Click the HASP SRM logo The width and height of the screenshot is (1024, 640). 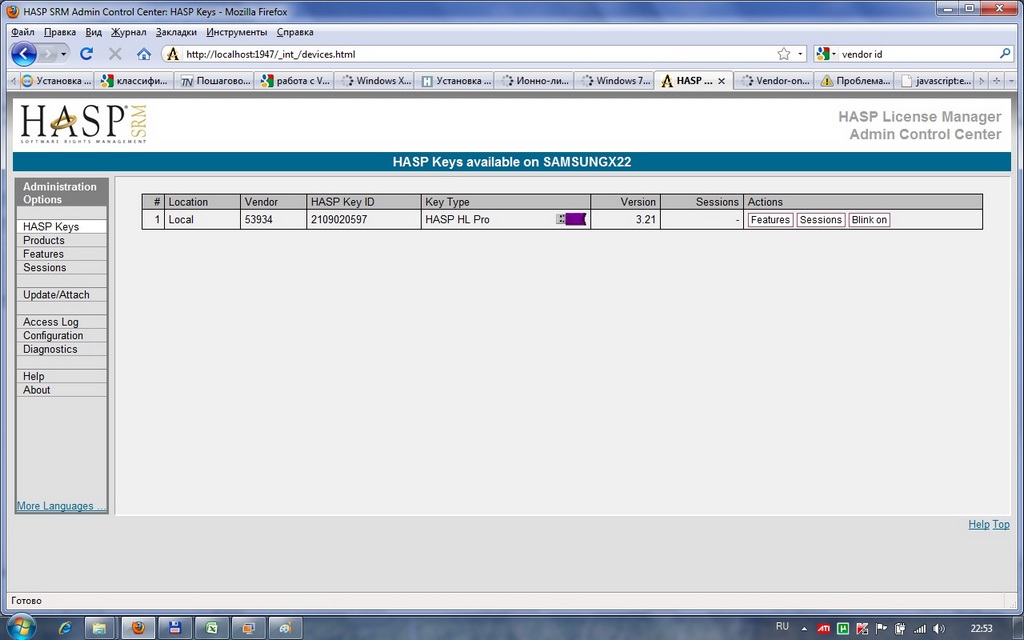click(x=84, y=123)
